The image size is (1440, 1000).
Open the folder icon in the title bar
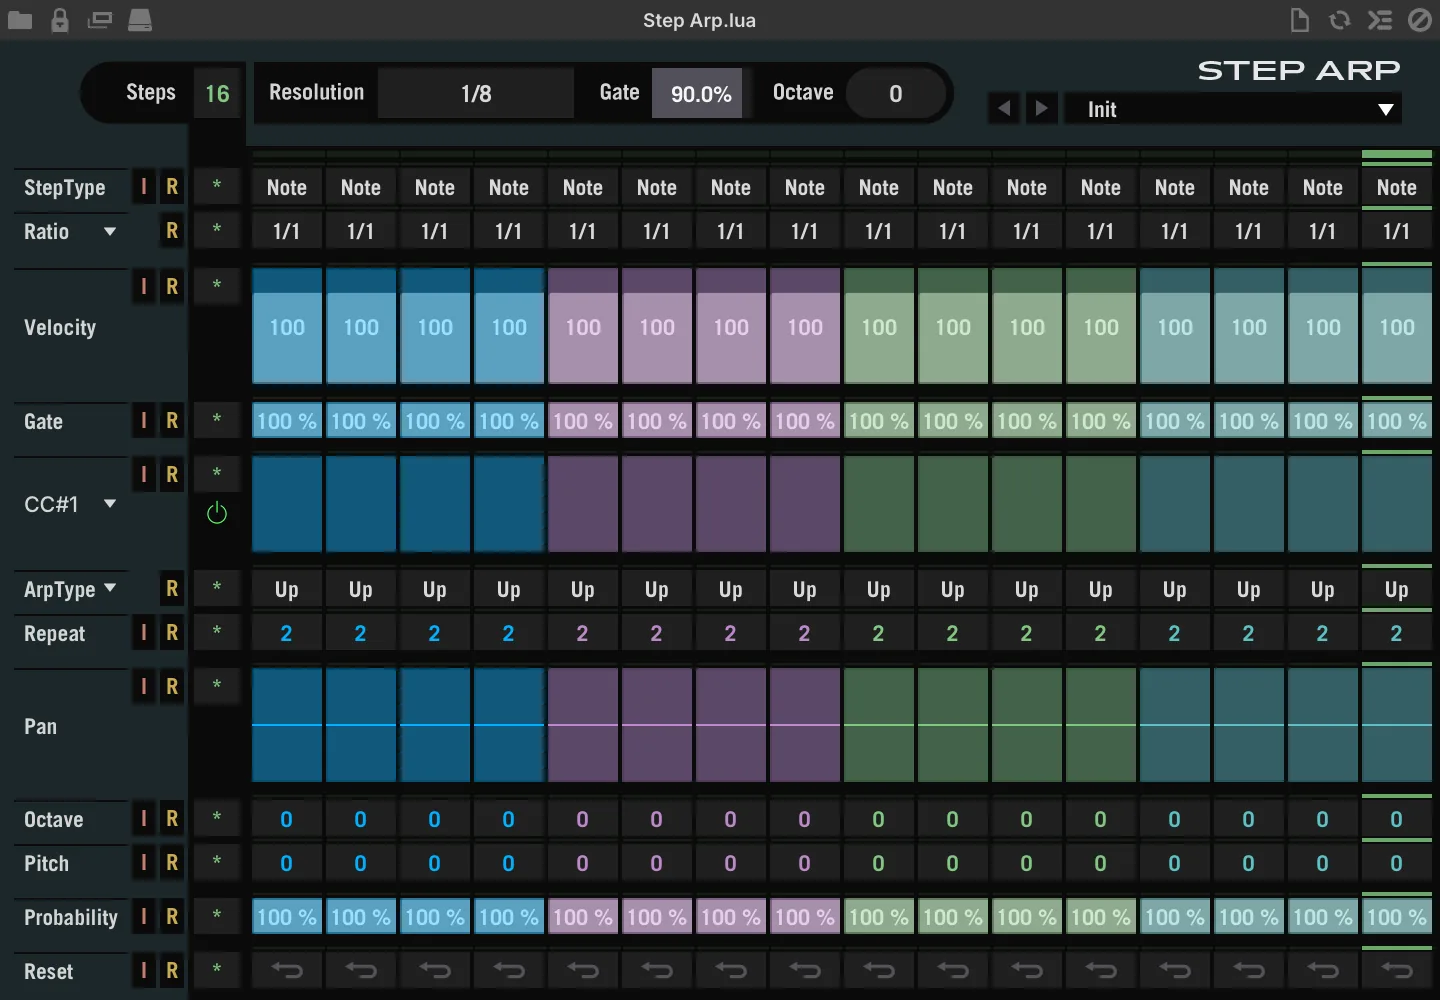pyautogui.click(x=20, y=20)
